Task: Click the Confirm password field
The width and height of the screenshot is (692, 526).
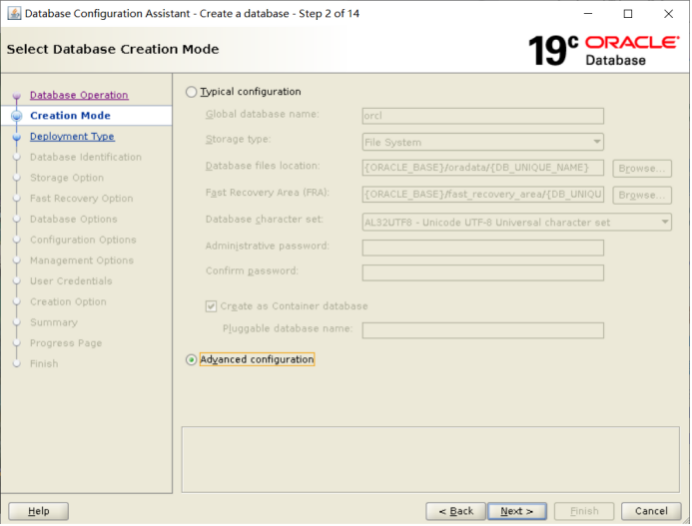Action: pyautogui.click(x=483, y=273)
